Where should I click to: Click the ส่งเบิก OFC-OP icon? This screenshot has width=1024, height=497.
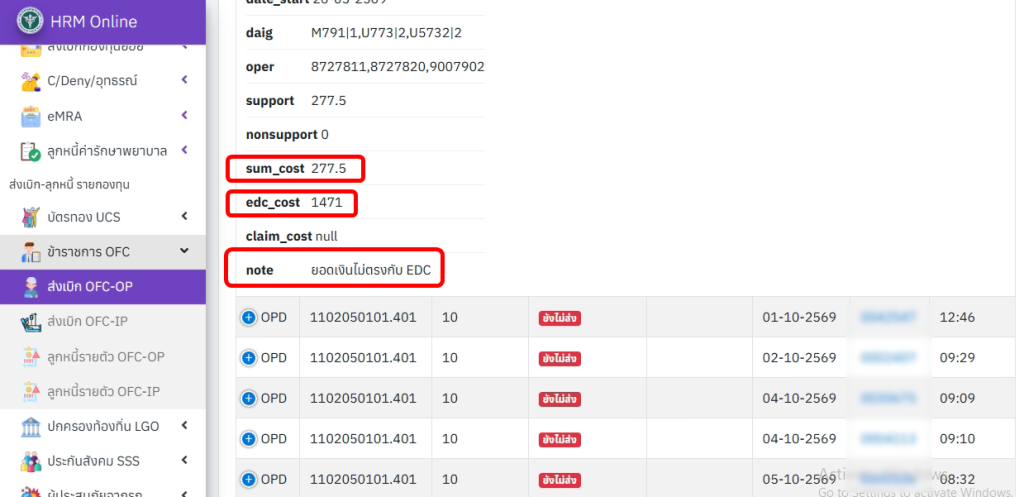pyautogui.click(x=31, y=287)
